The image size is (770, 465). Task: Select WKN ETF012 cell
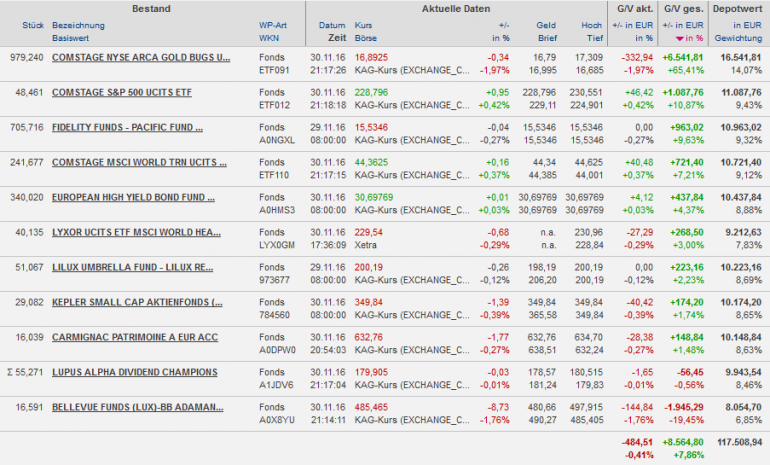(275, 105)
